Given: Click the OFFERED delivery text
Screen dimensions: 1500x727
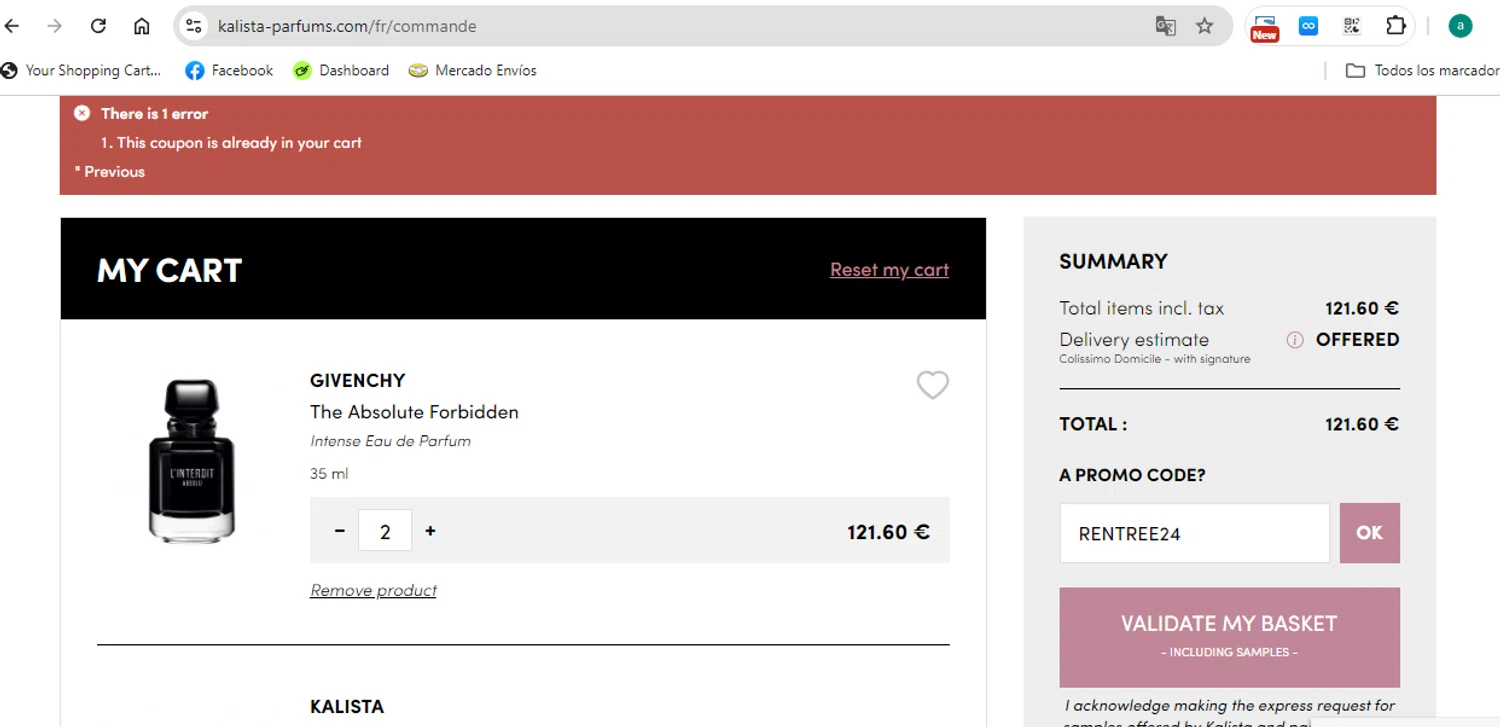Looking at the screenshot, I should coord(1357,339).
